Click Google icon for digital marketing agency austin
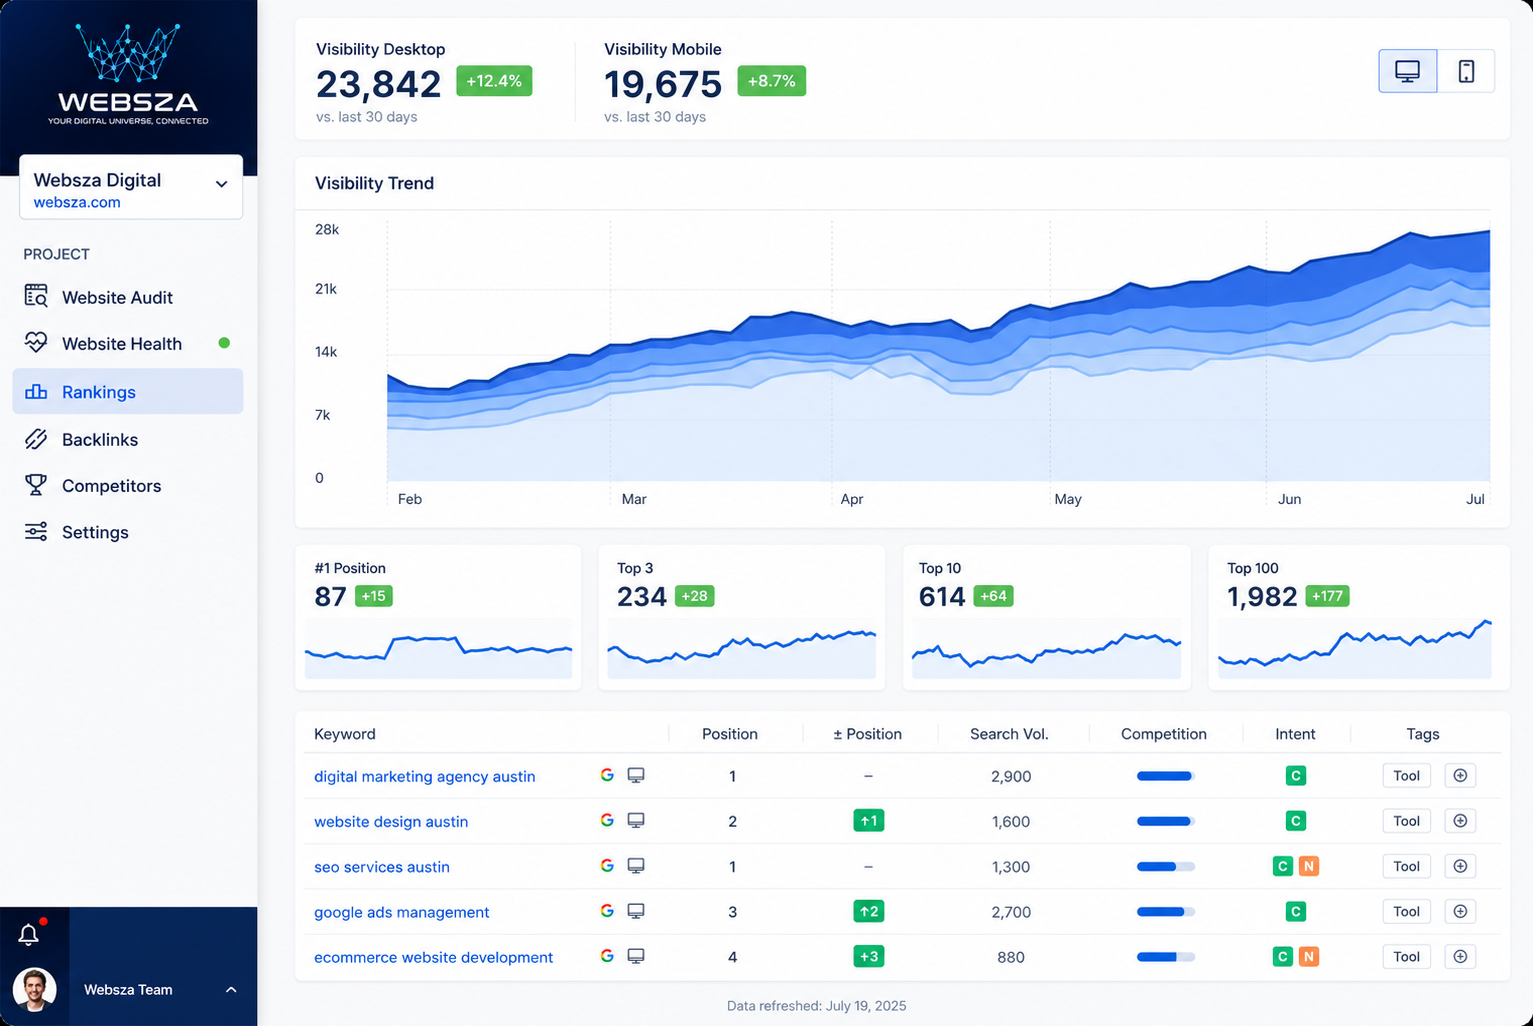1533x1026 pixels. [x=607, y=775]
